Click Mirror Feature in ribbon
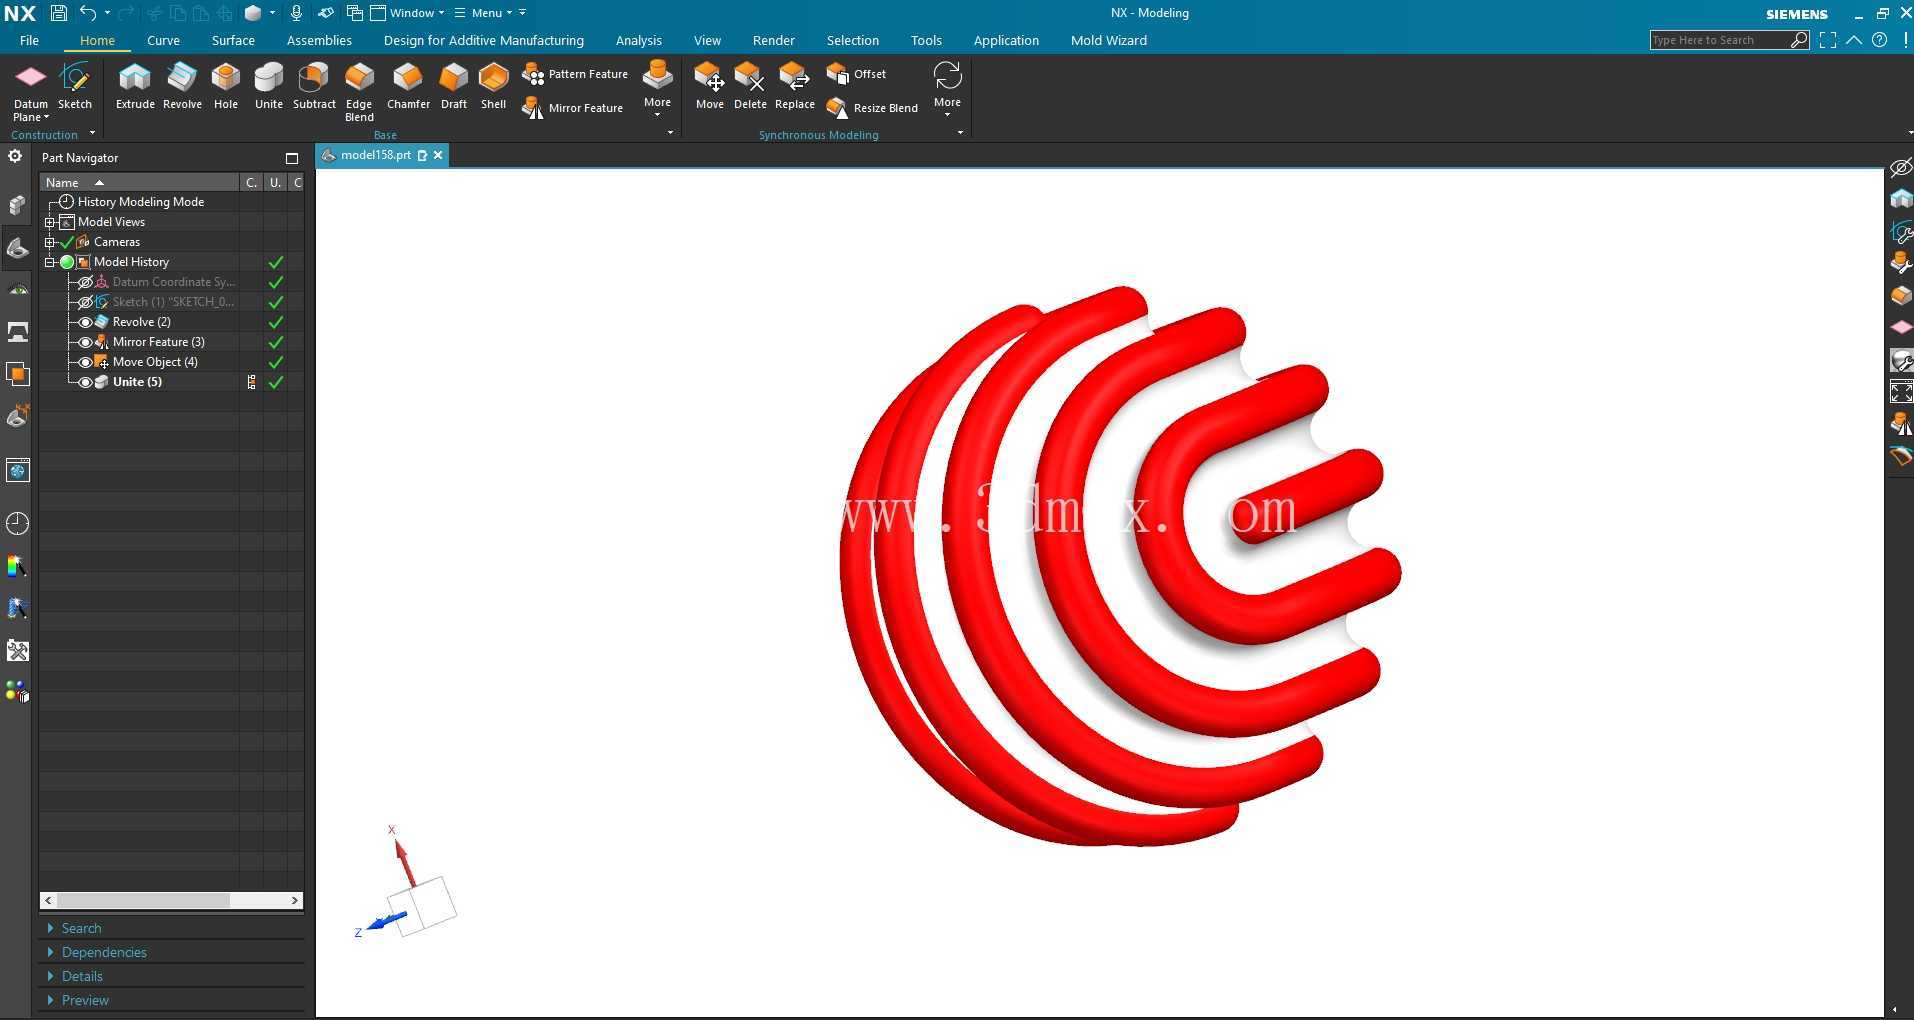Viewport: 1914px width, 1020px height. (x=573, y=108)
